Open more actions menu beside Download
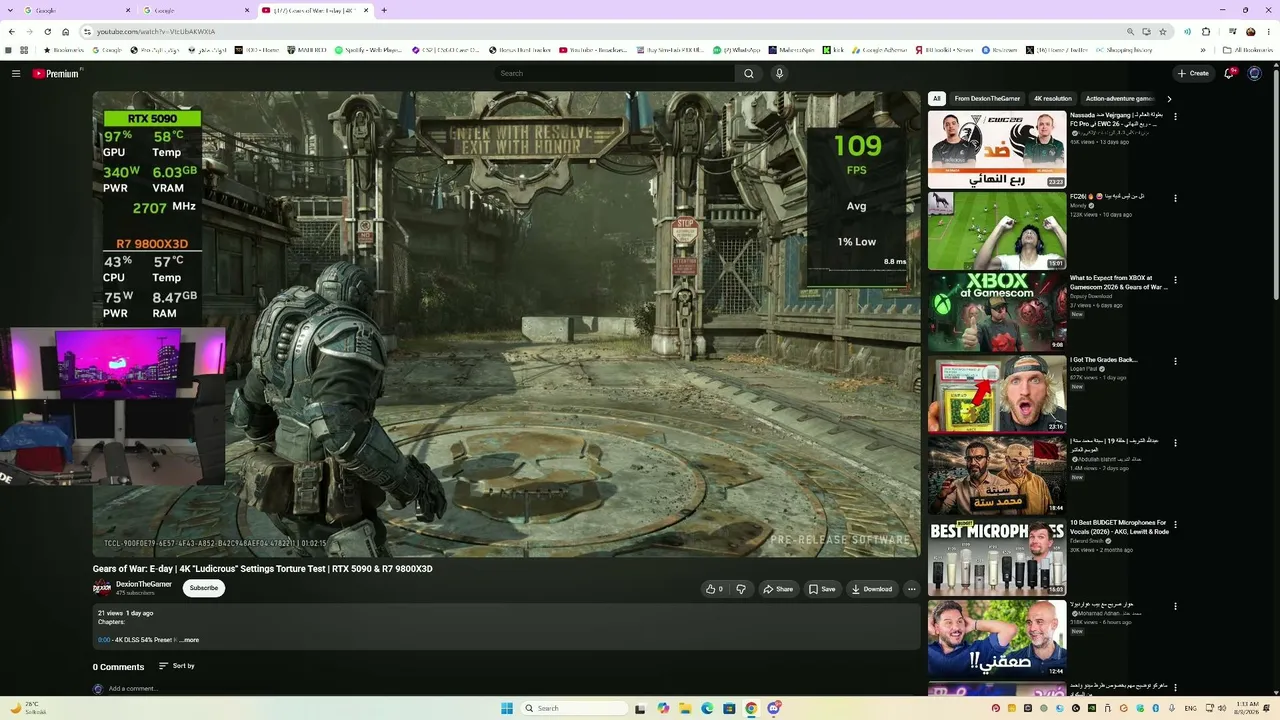Screen dimensions: 1280x720 [x=911, y=589]
